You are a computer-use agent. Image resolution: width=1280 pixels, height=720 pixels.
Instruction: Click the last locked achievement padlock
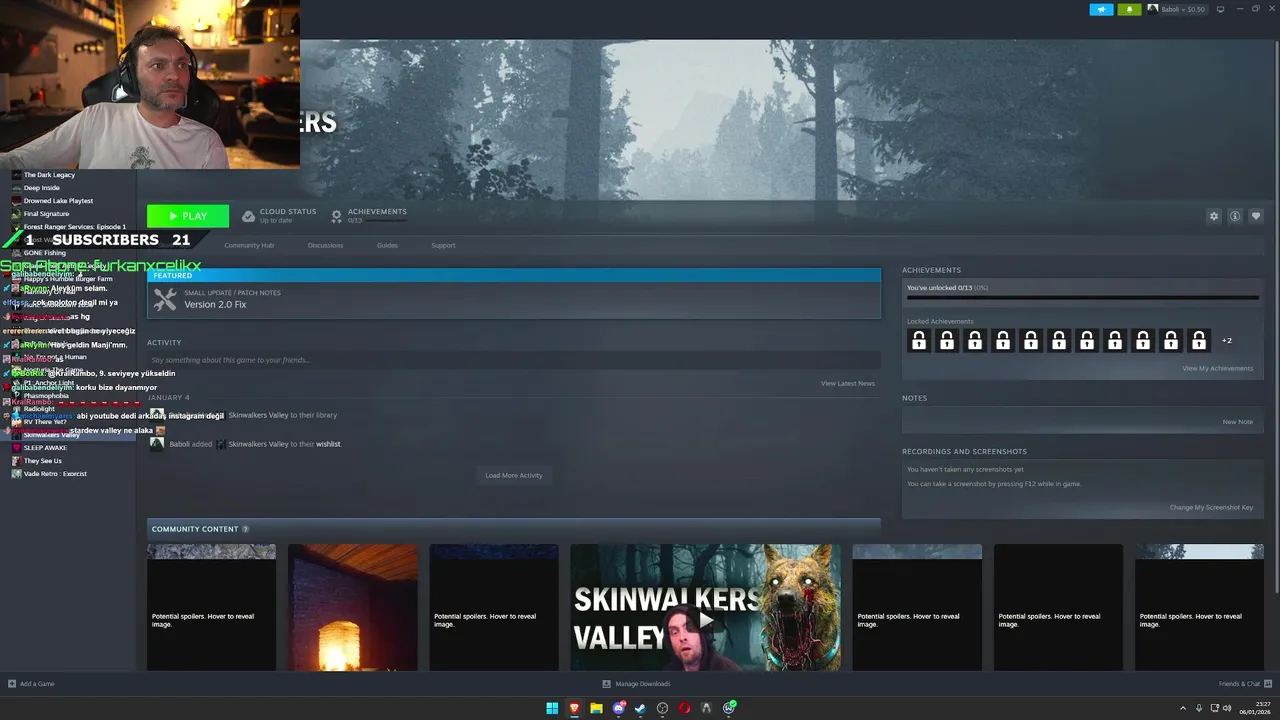(1199, 341)
